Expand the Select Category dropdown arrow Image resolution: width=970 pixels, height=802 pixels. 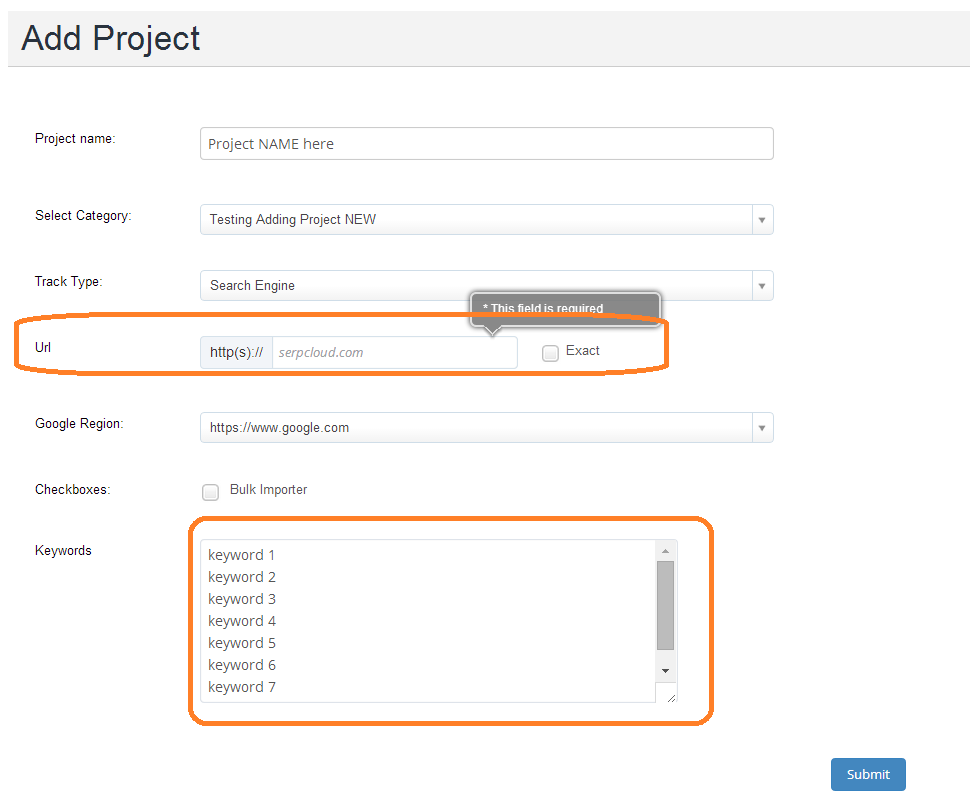pyautogui.click(x=762, y=220)
